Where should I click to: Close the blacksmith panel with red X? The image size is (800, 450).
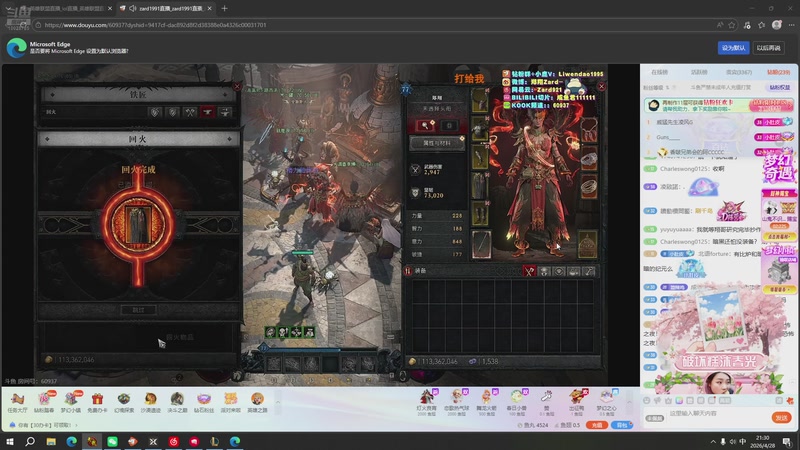[x=237, y=86]
